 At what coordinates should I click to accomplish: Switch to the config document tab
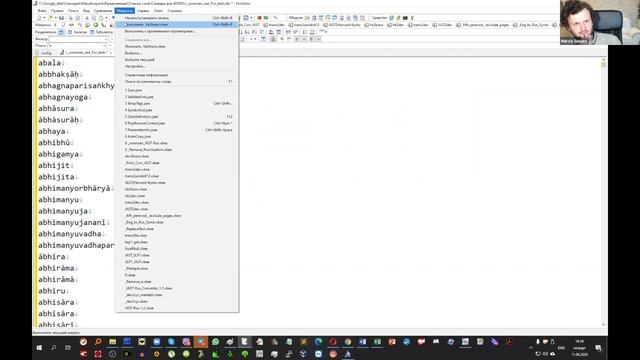(x=46, y=53)
